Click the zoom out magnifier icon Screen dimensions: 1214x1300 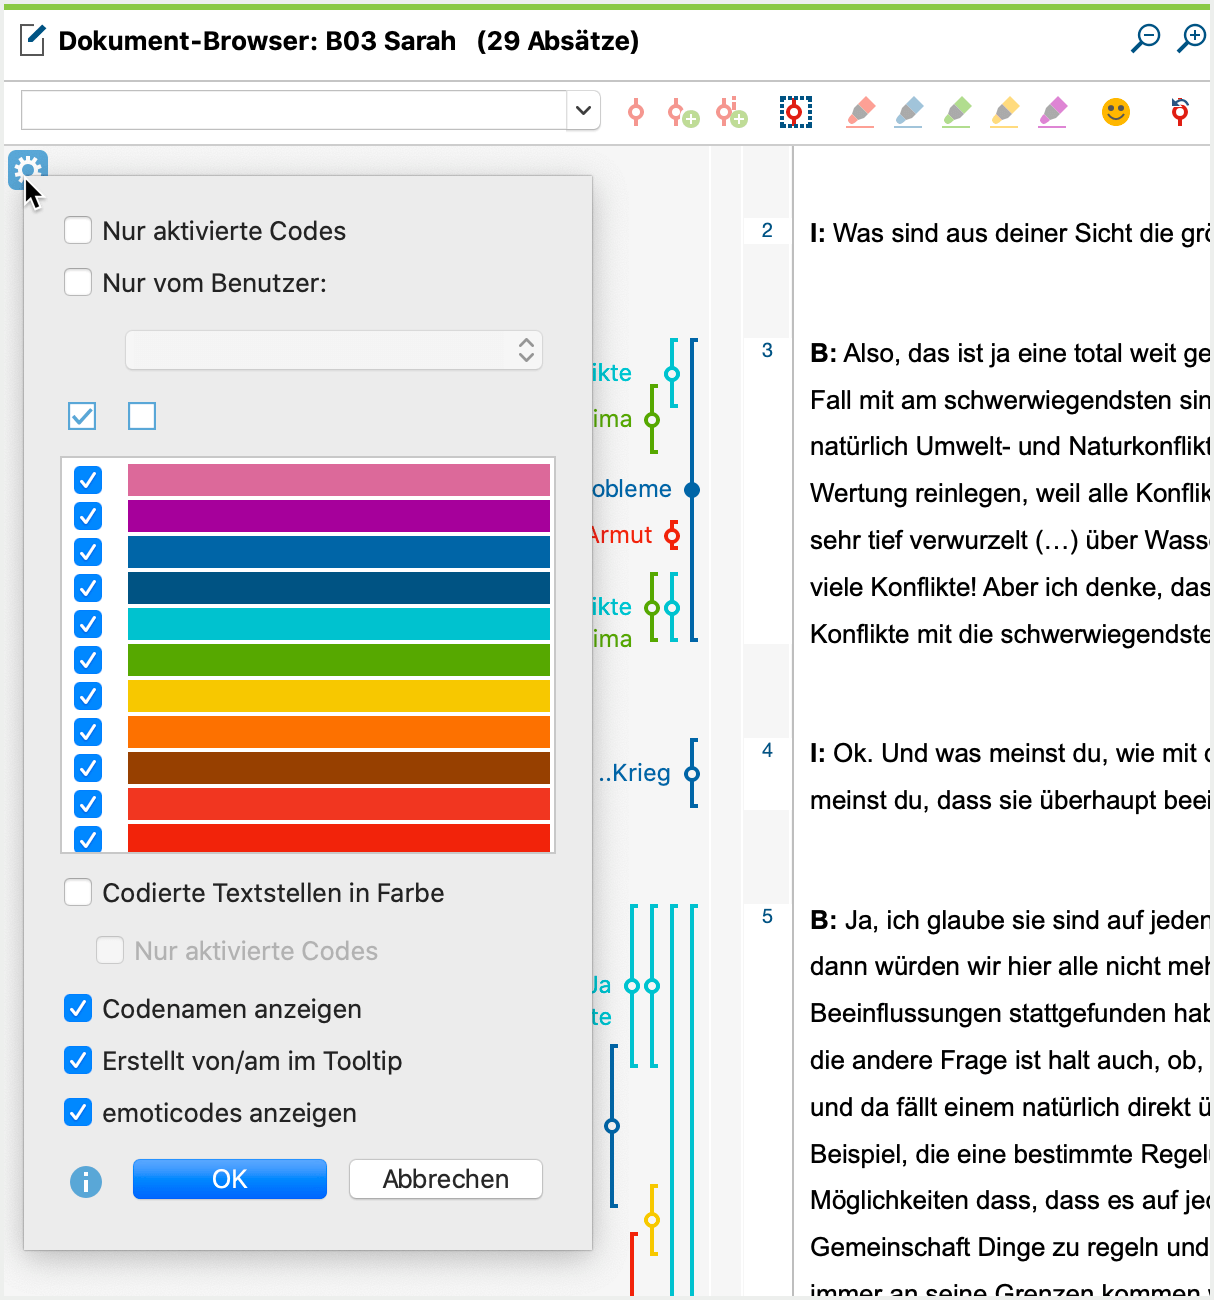pyautogui.click(x=1145, y=39)
